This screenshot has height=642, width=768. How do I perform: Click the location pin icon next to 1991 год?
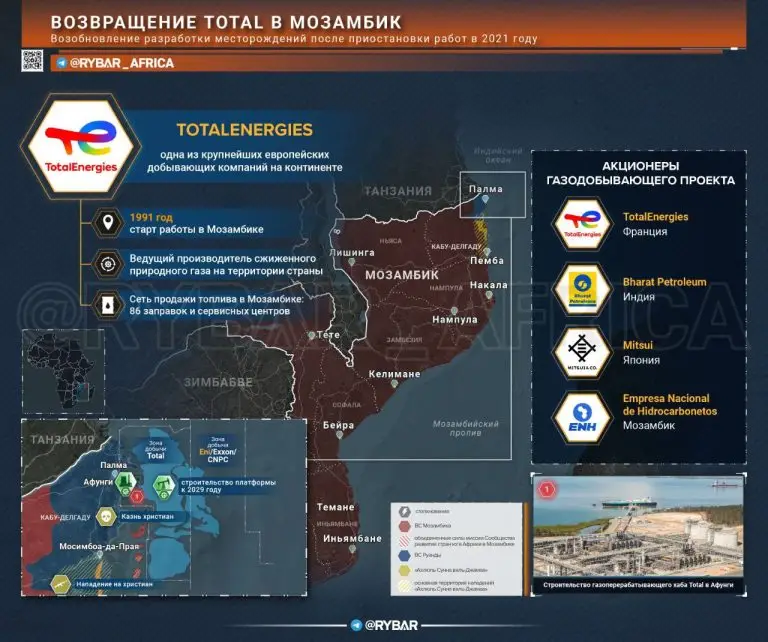(107, 222)
